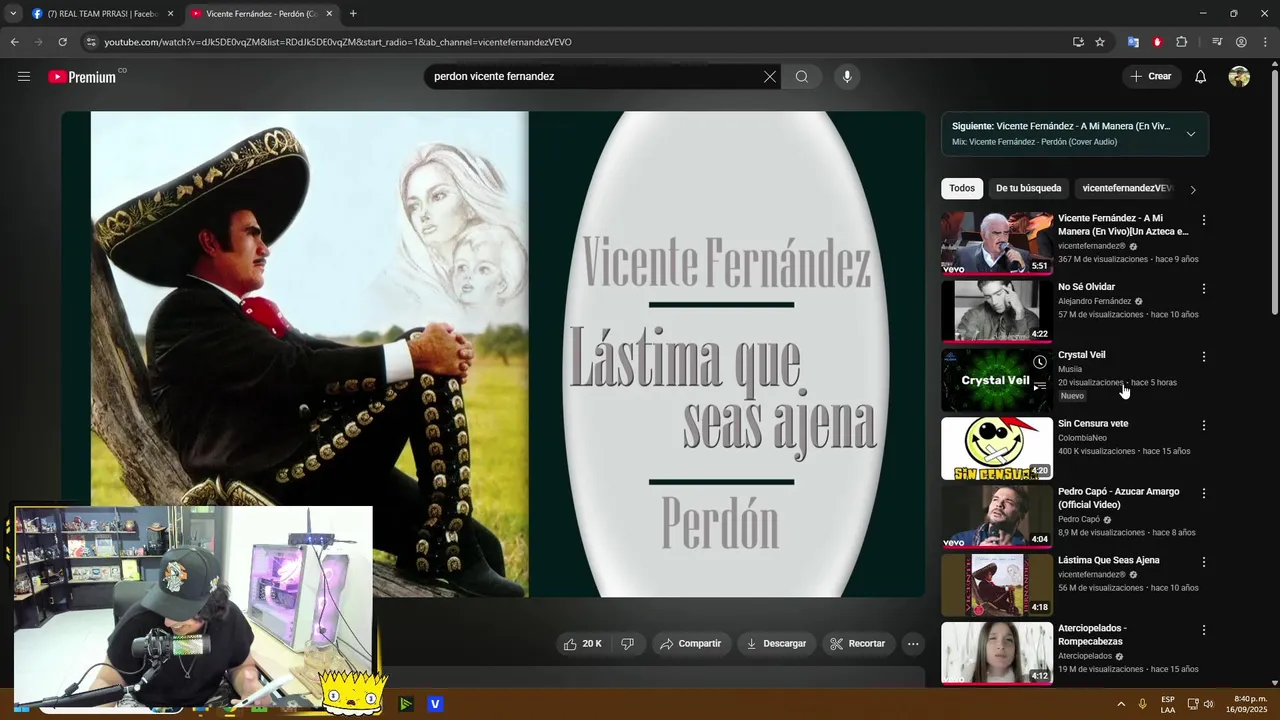Open options menu for Crystal Veil
Image resolution: width=1280 pixels, height=720 pixels.
1204,357
